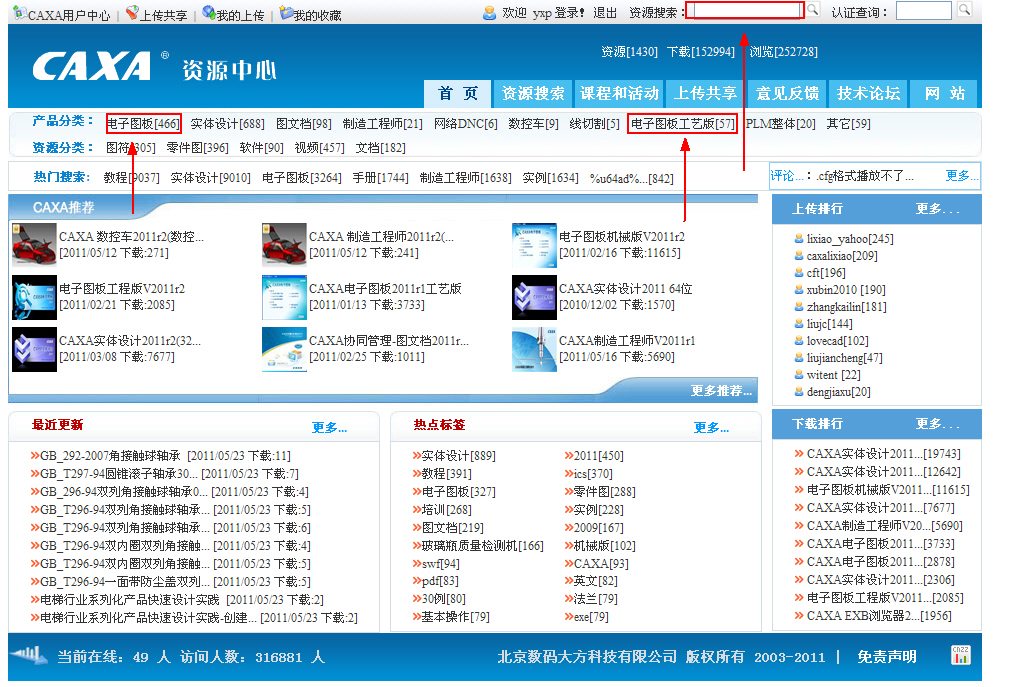The height and width of the screenshot is (687, 1024).
Task: Open 更多 link in 最近更新 panel
Action: [x=329, y=428]
